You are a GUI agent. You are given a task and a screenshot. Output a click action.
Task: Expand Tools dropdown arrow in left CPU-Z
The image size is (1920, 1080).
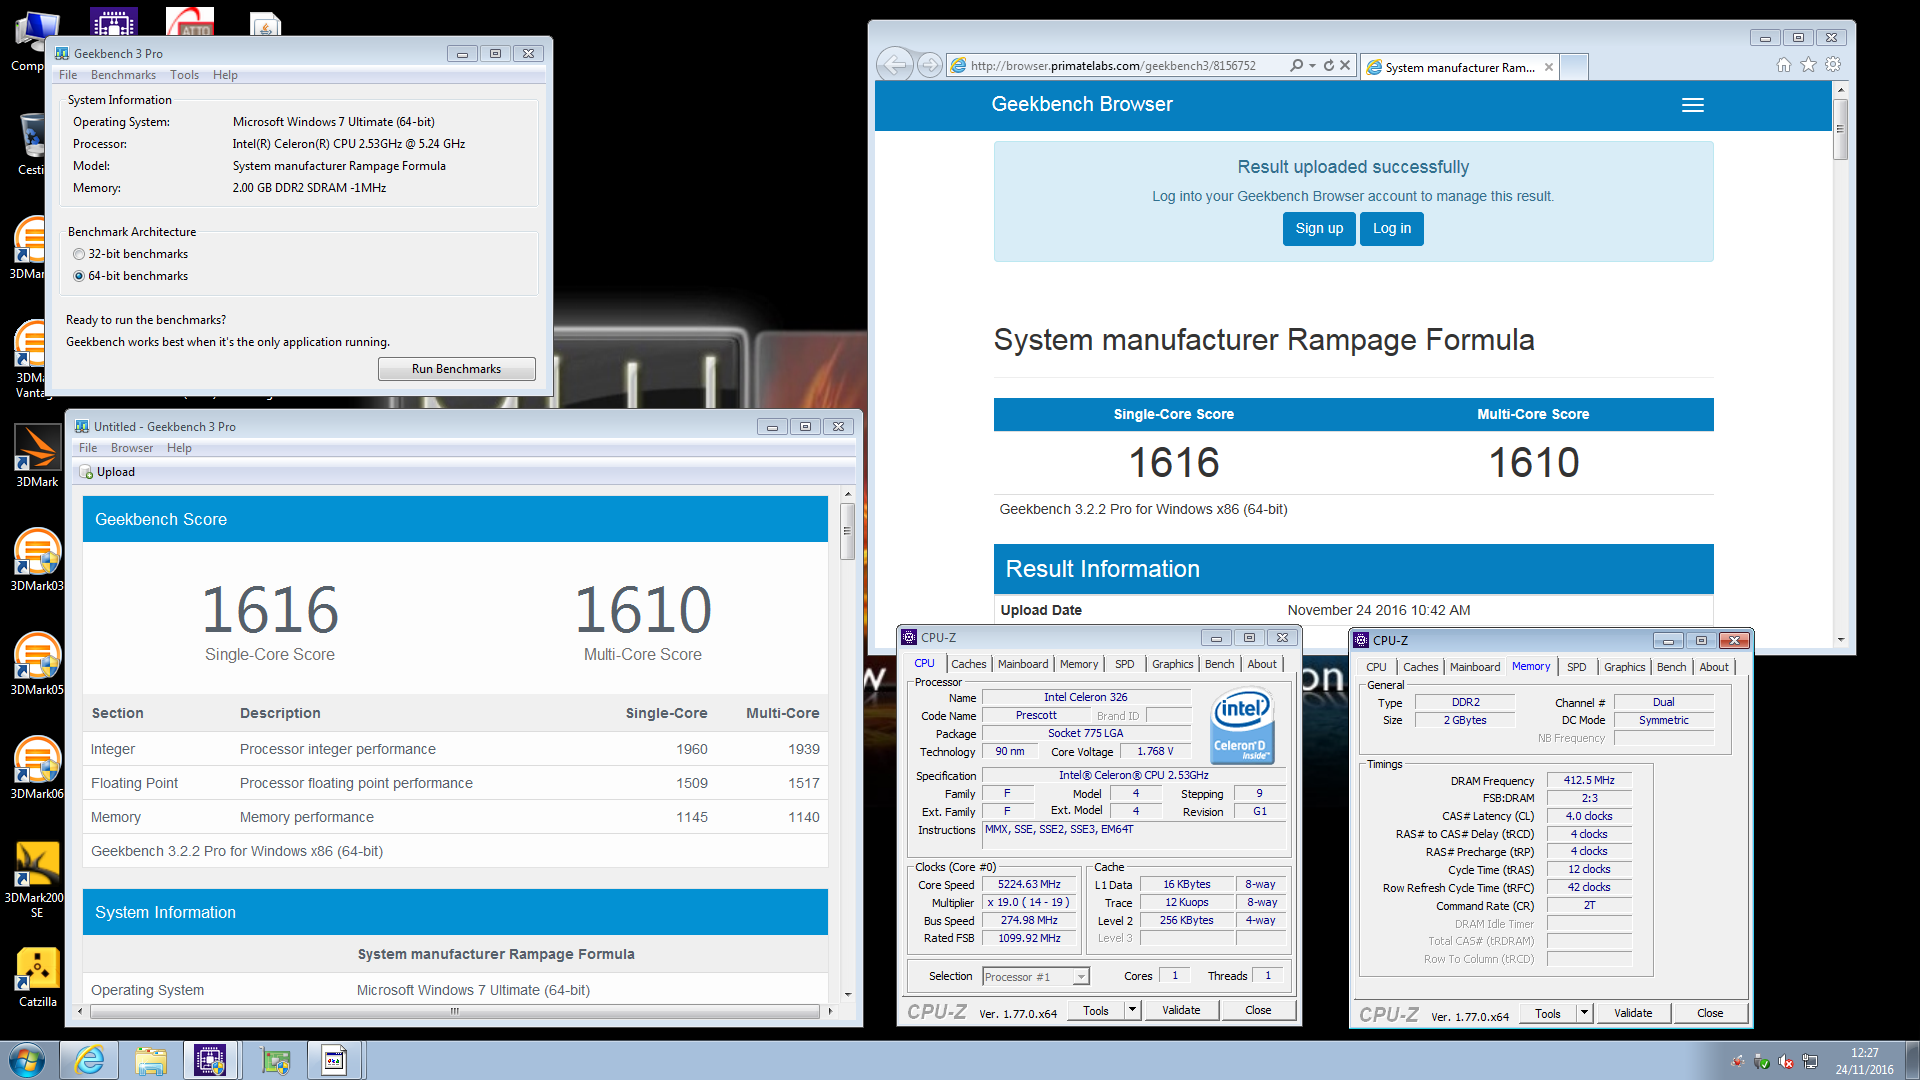1132,1010
